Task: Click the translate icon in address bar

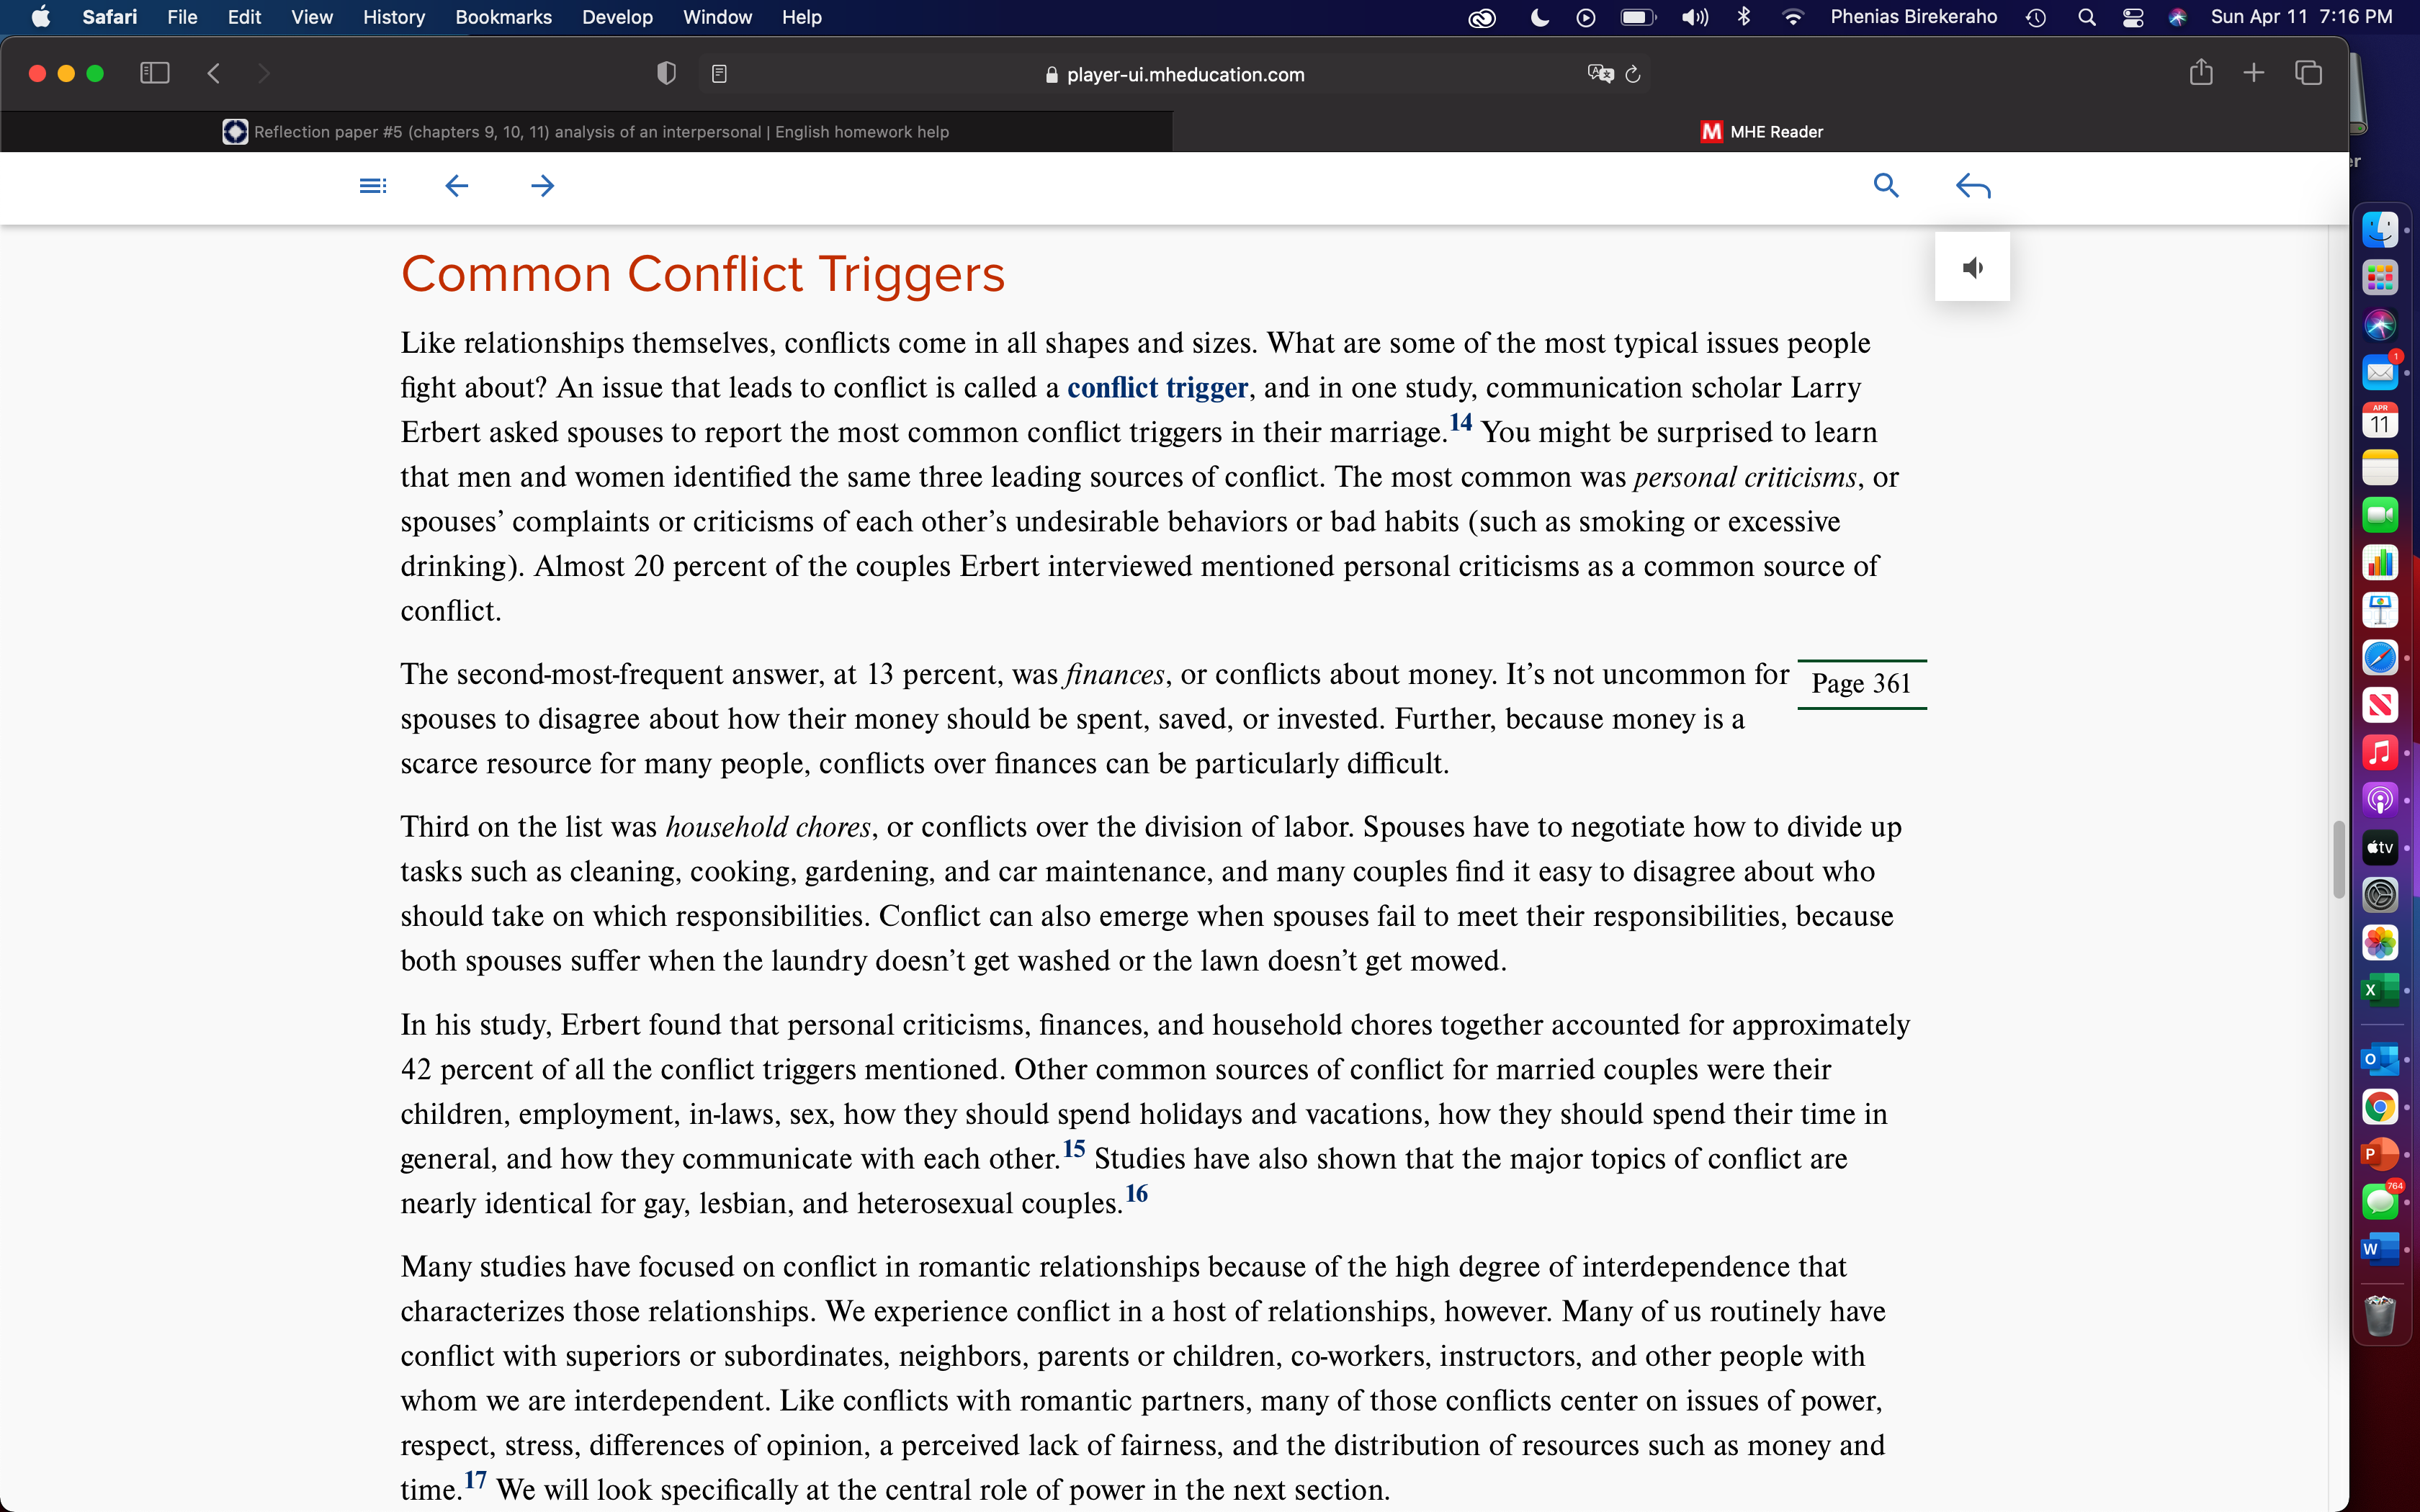Action: point(1600,73)
